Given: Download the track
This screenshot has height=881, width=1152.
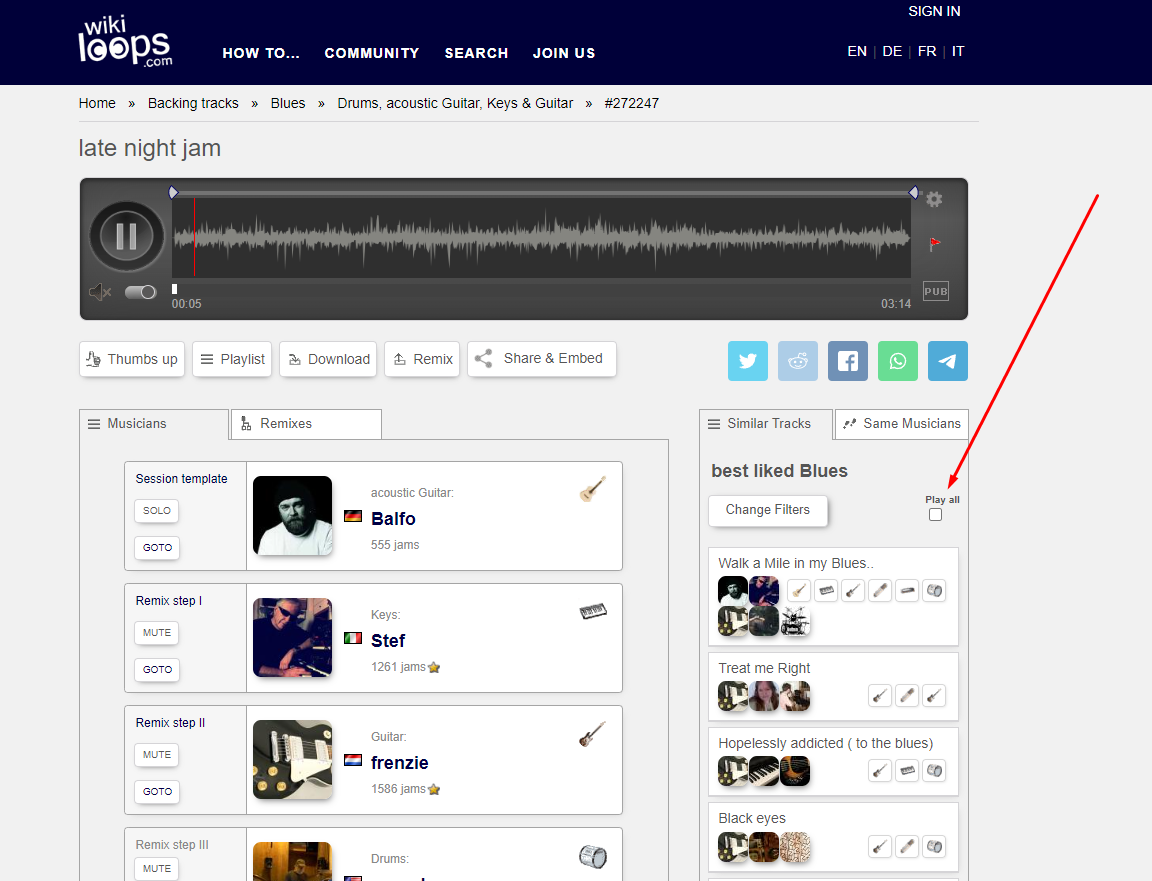Looking at the screenshot, I should point(328,359).
